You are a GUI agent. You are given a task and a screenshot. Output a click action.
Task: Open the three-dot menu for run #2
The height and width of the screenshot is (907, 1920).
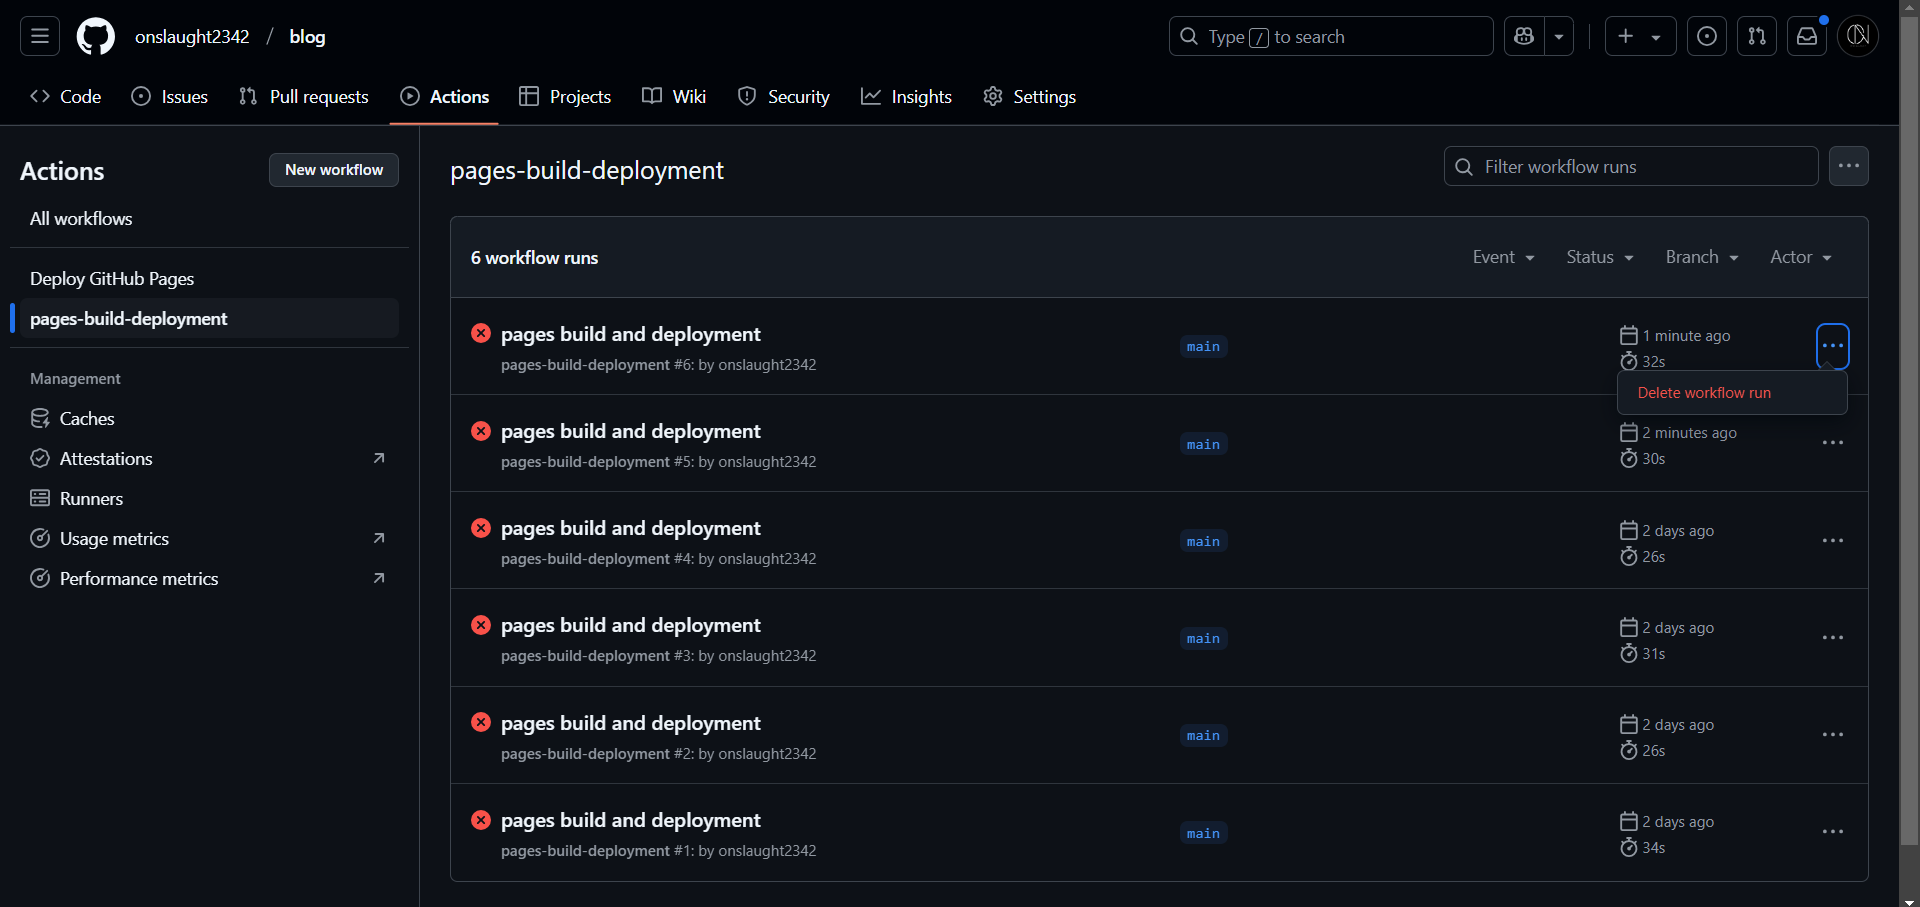1832,735
